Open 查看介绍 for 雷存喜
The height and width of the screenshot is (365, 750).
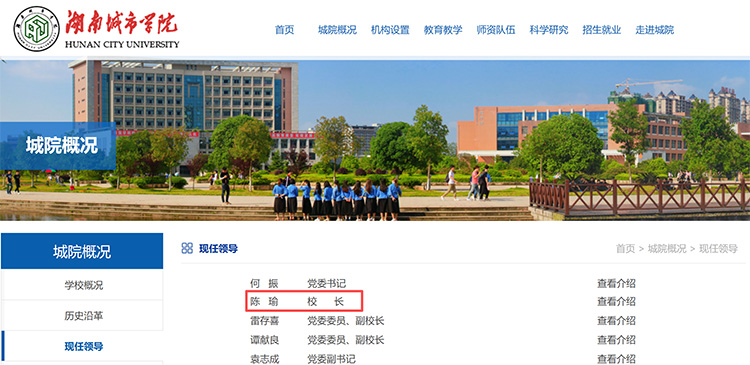616,321
